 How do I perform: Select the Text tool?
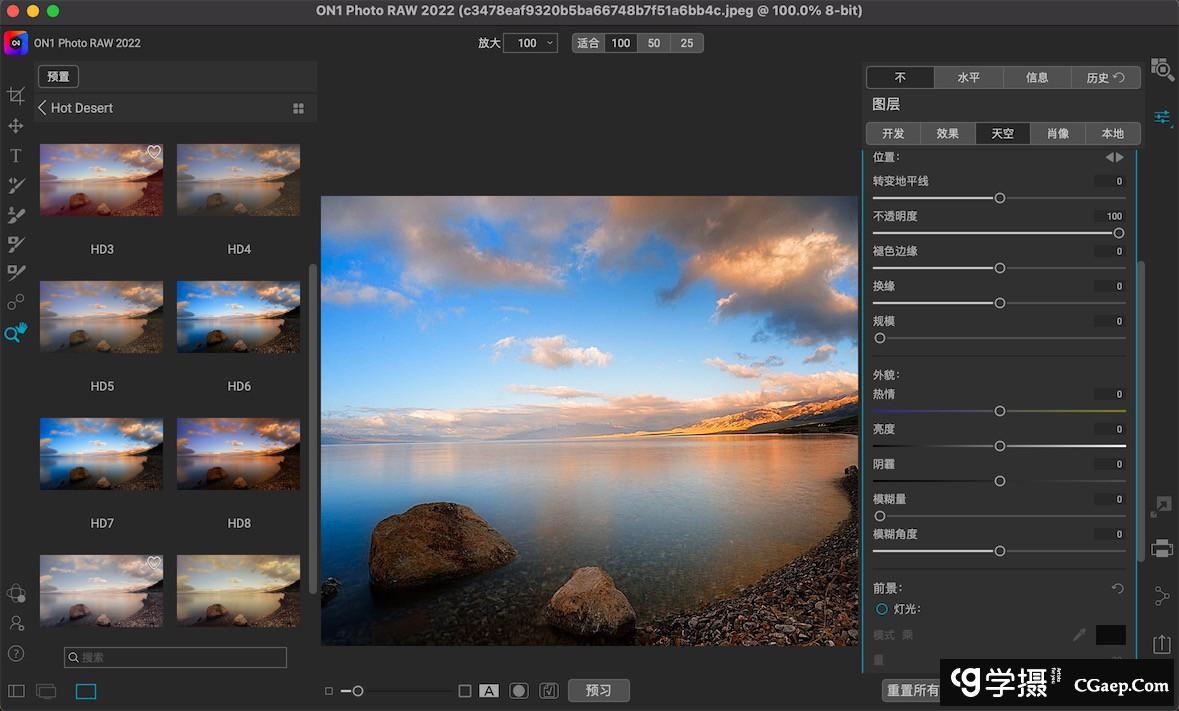[x=16, y=155]
